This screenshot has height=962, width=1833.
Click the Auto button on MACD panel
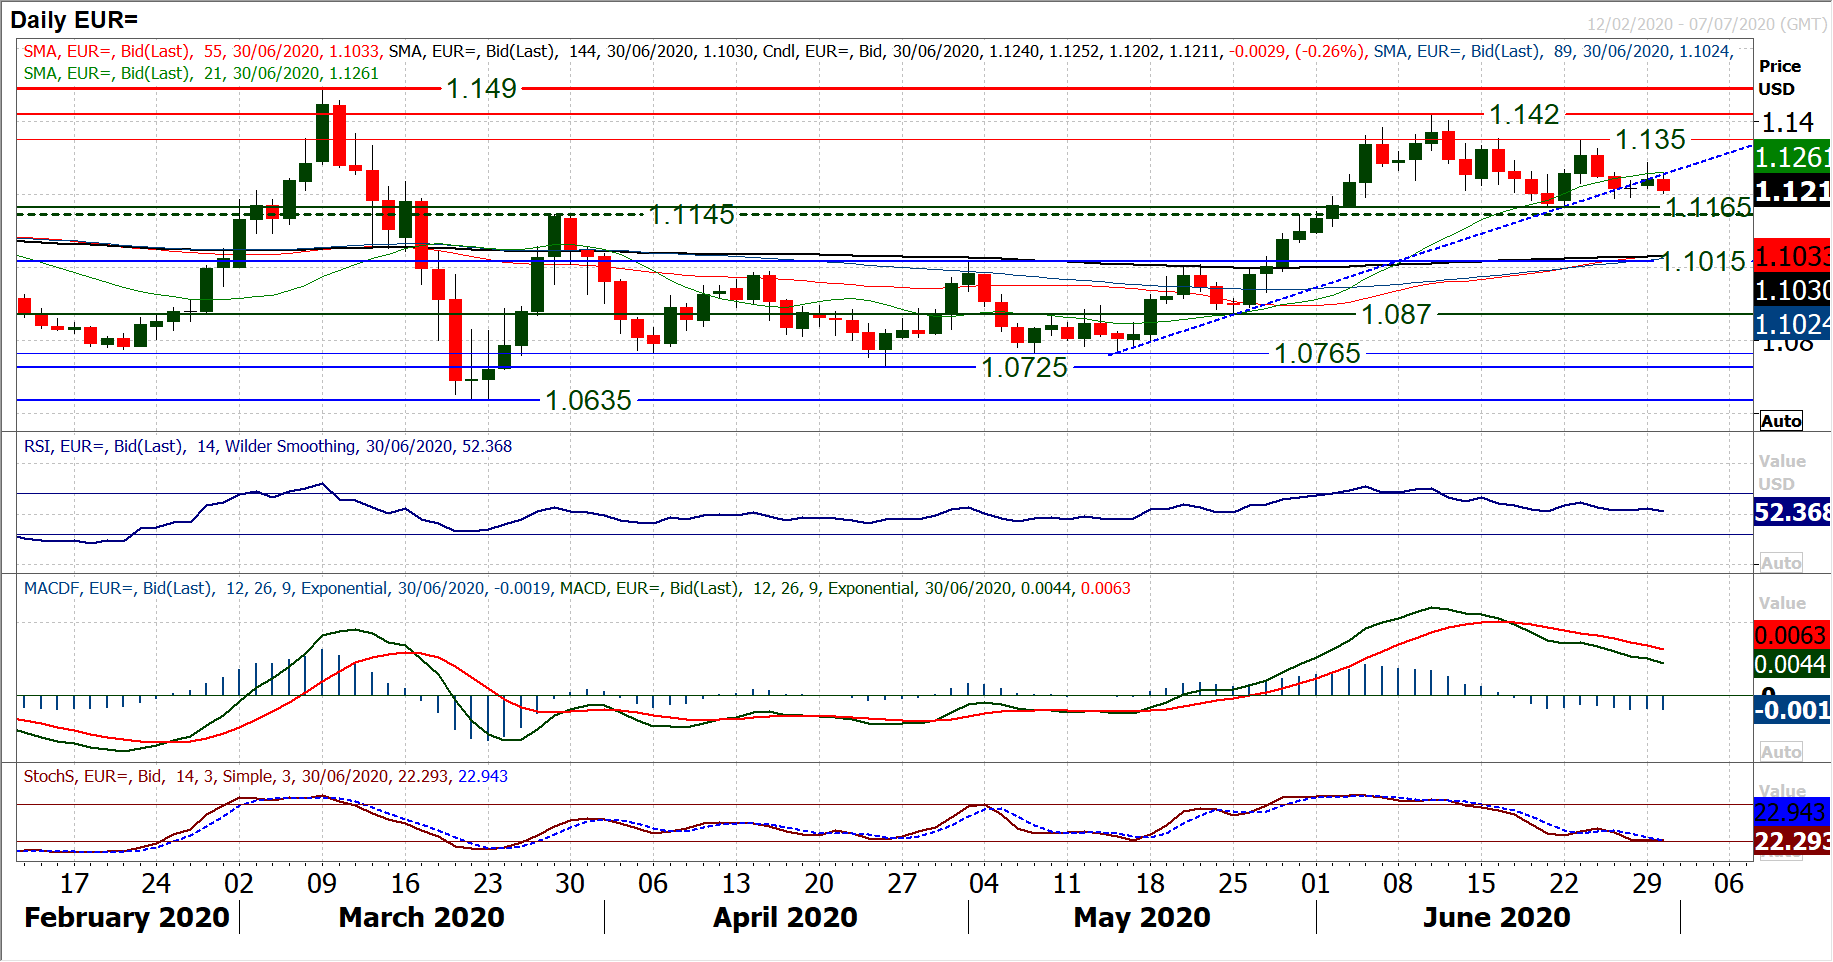coord(1781,752)
